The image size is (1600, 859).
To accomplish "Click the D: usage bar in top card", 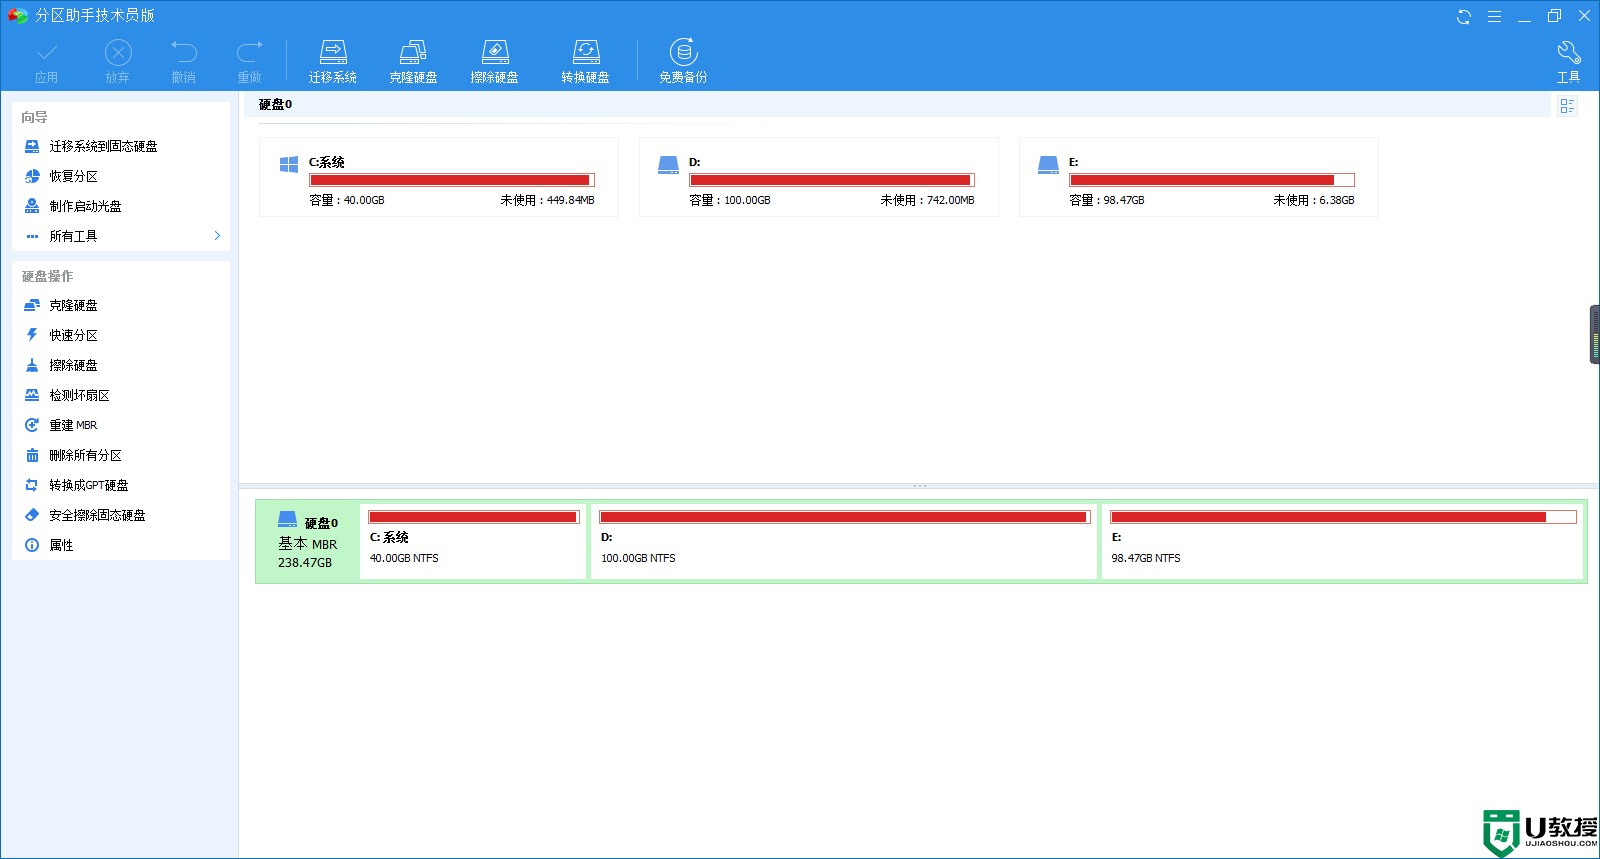I will pyautogui.click(x=832, y=180).
